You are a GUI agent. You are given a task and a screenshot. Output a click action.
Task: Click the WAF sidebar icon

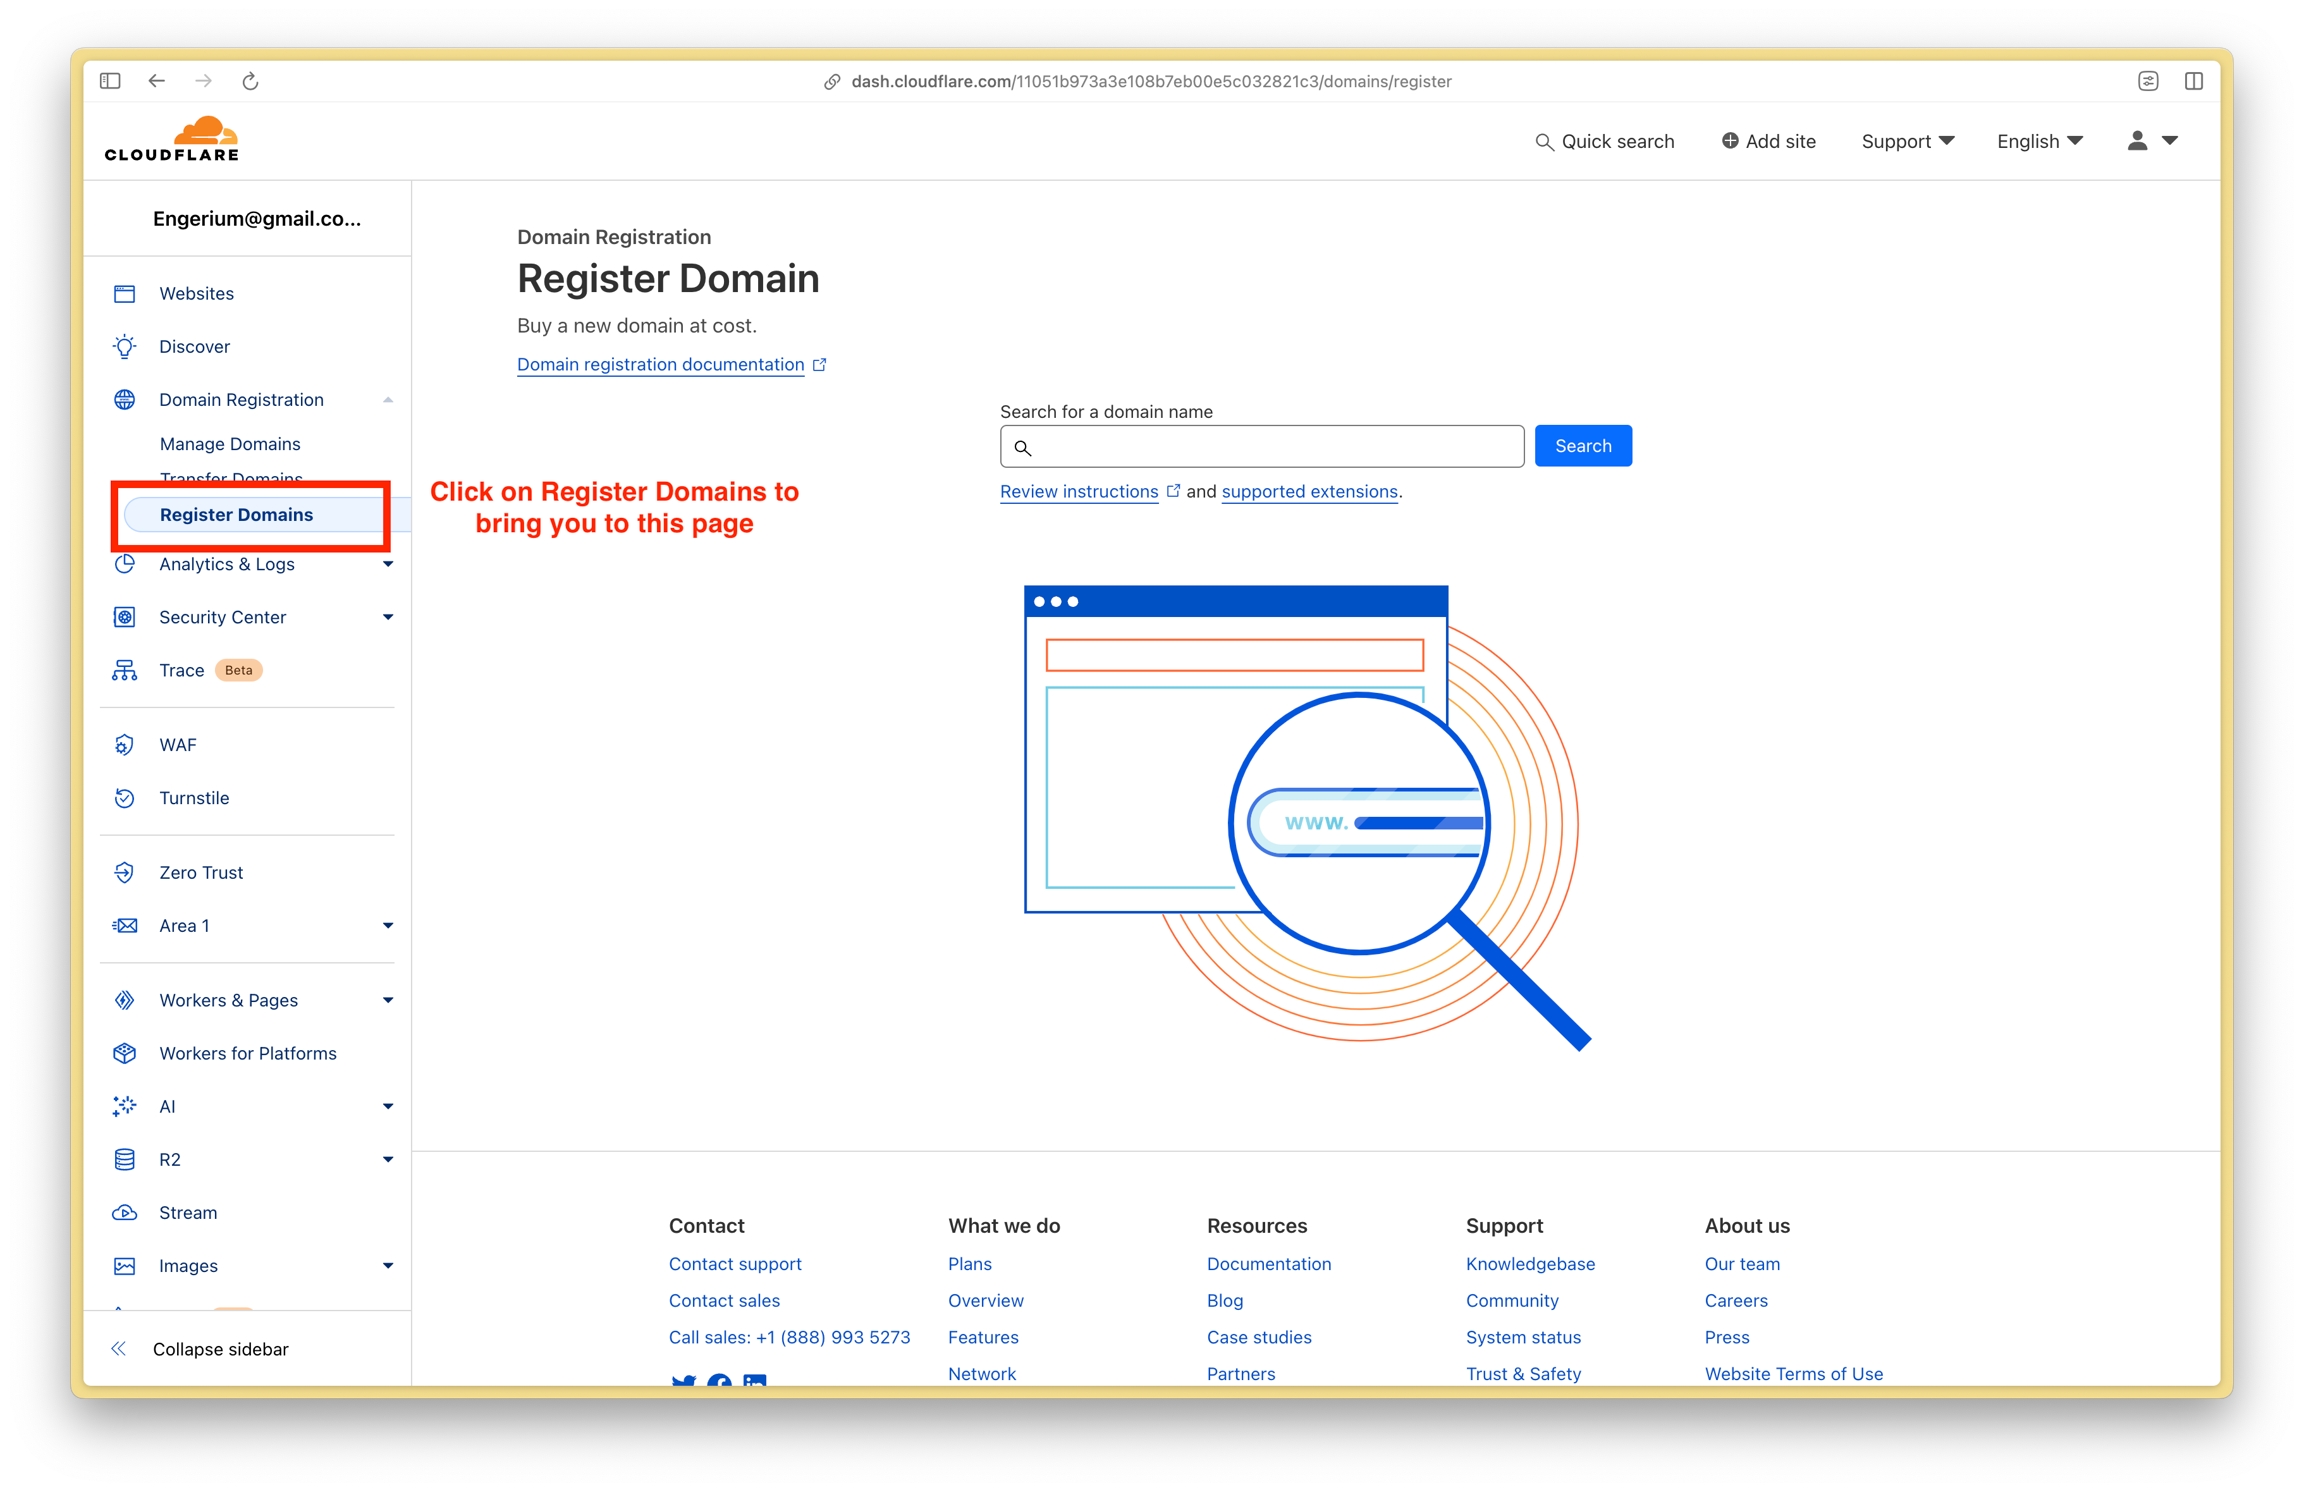click(124, 745)
